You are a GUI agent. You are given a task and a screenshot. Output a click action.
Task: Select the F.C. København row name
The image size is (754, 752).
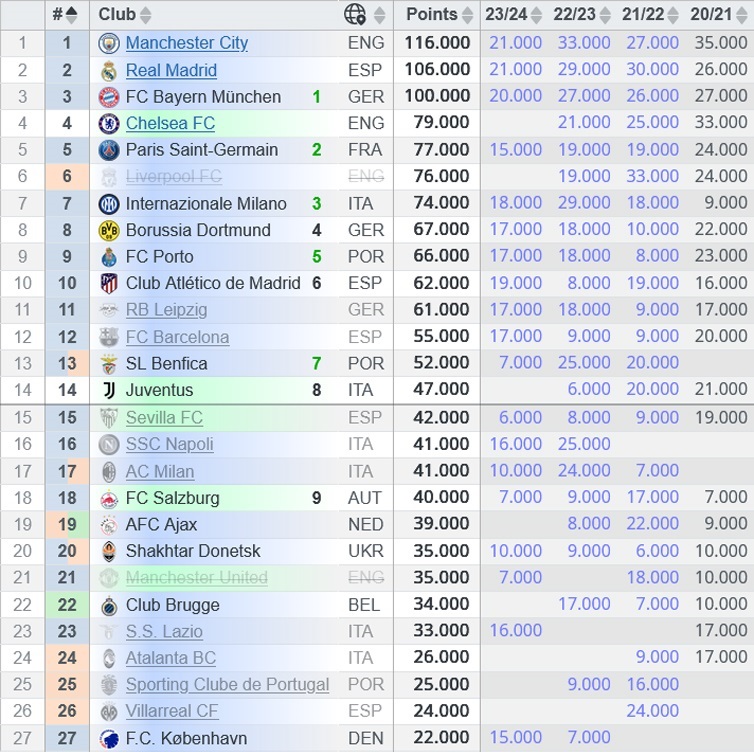click(186, 739)
